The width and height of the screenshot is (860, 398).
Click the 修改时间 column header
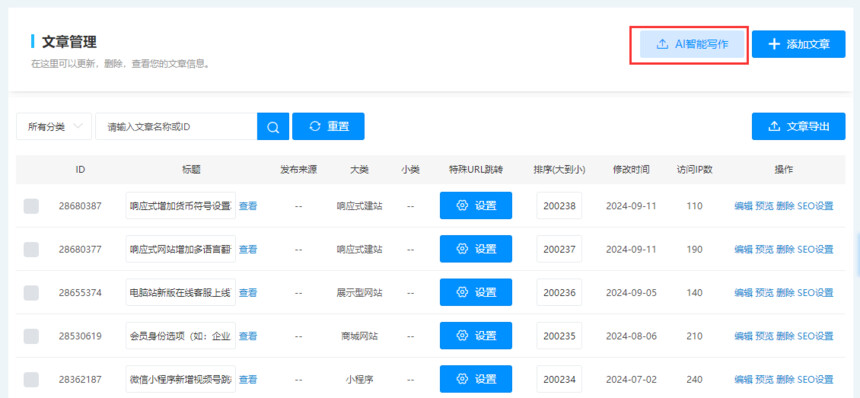(631, 170)
